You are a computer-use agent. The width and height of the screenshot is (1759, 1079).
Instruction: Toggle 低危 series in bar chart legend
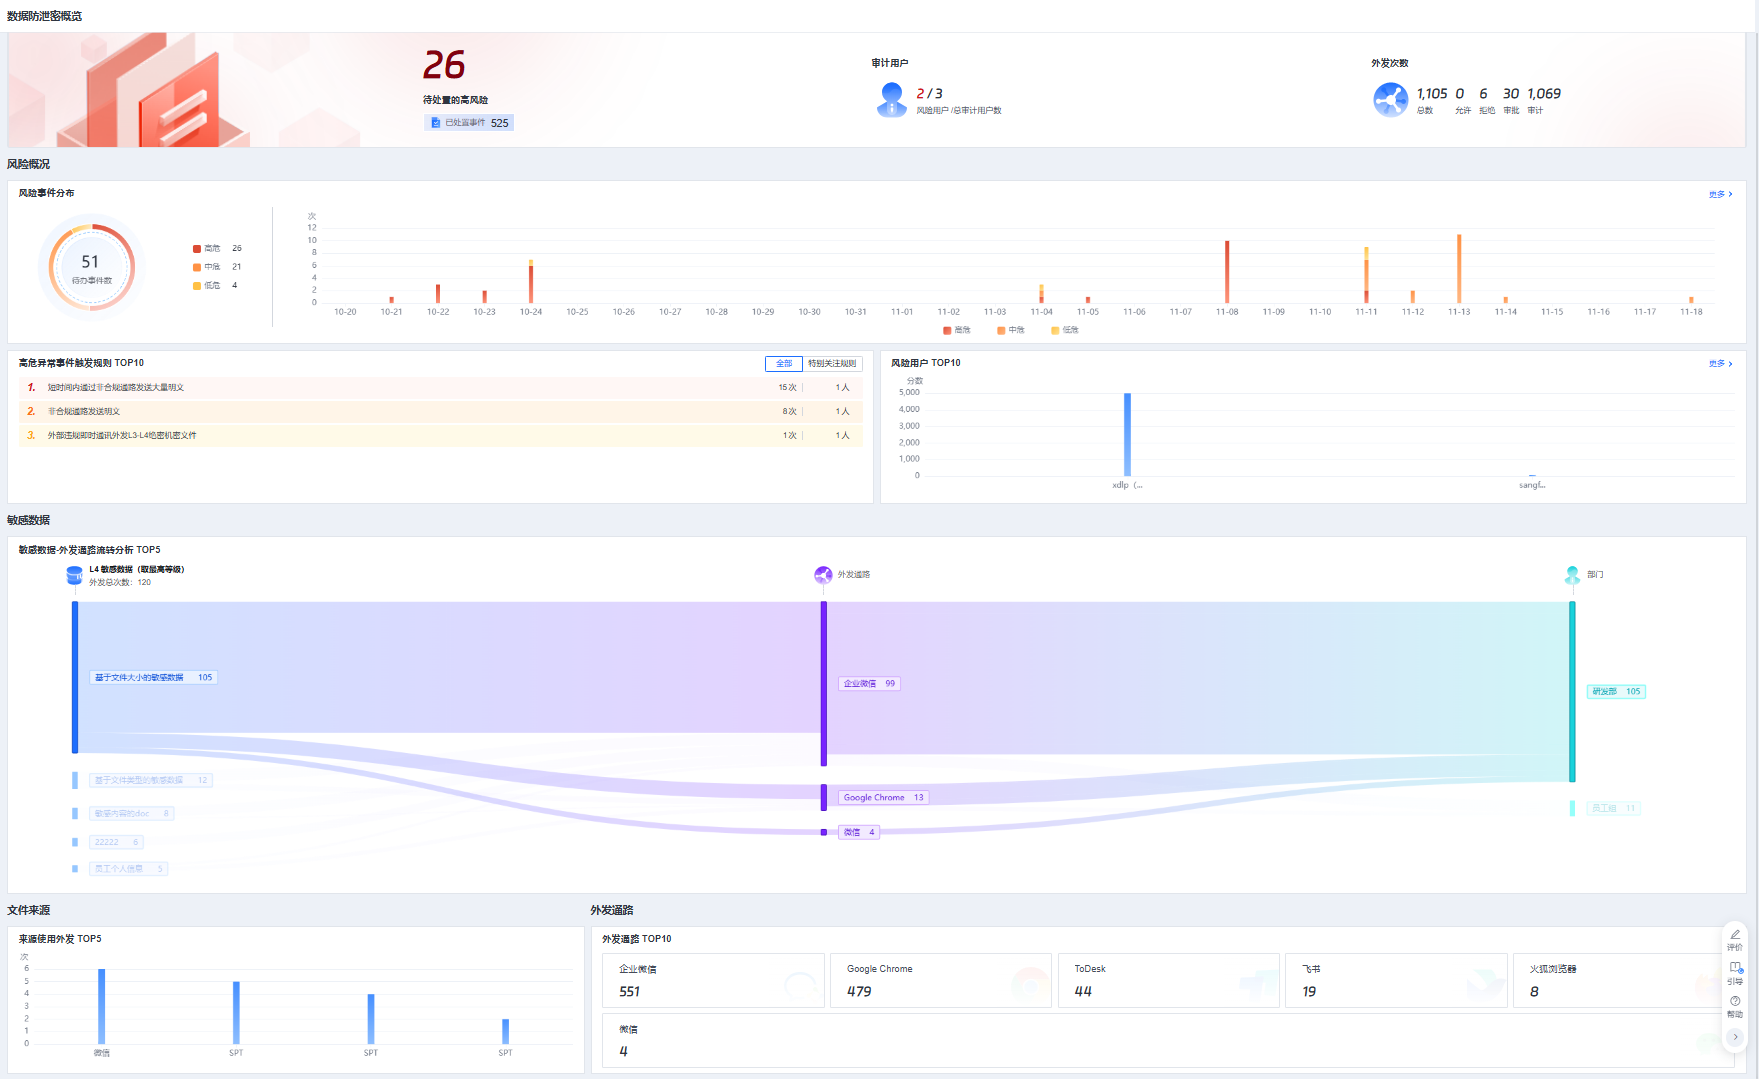click(1064, 330)
